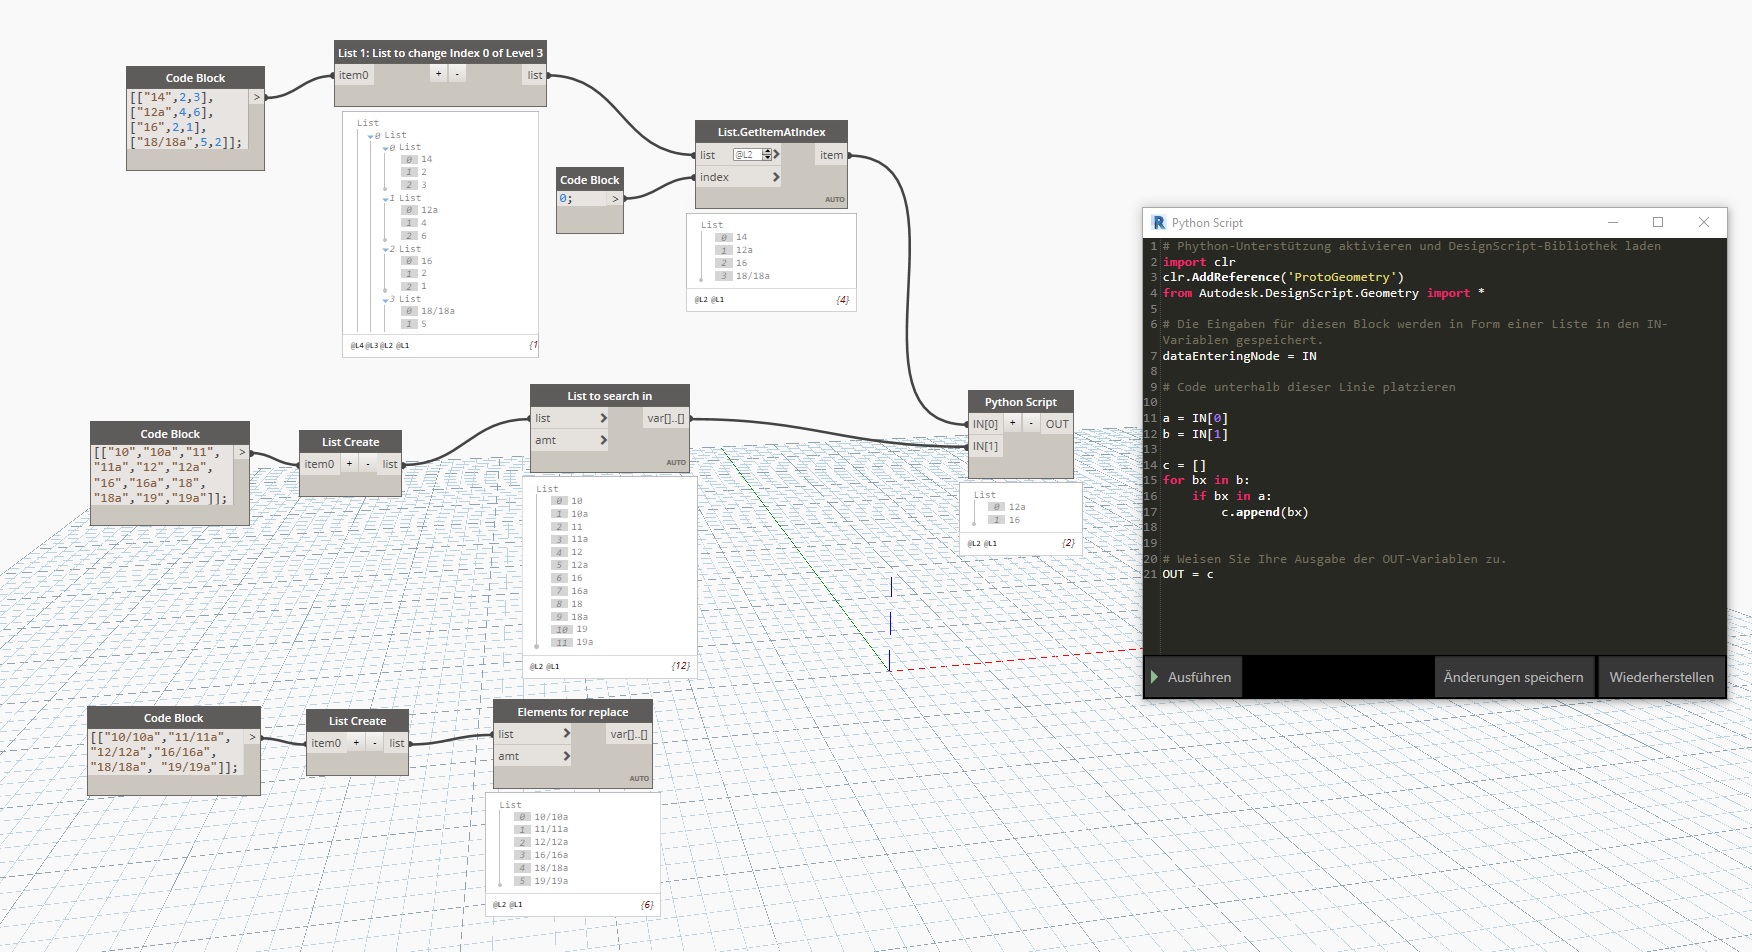Screen dimensions: 1752x952
Task: Click IN[0] port on Python Script node
Action: 986,424
